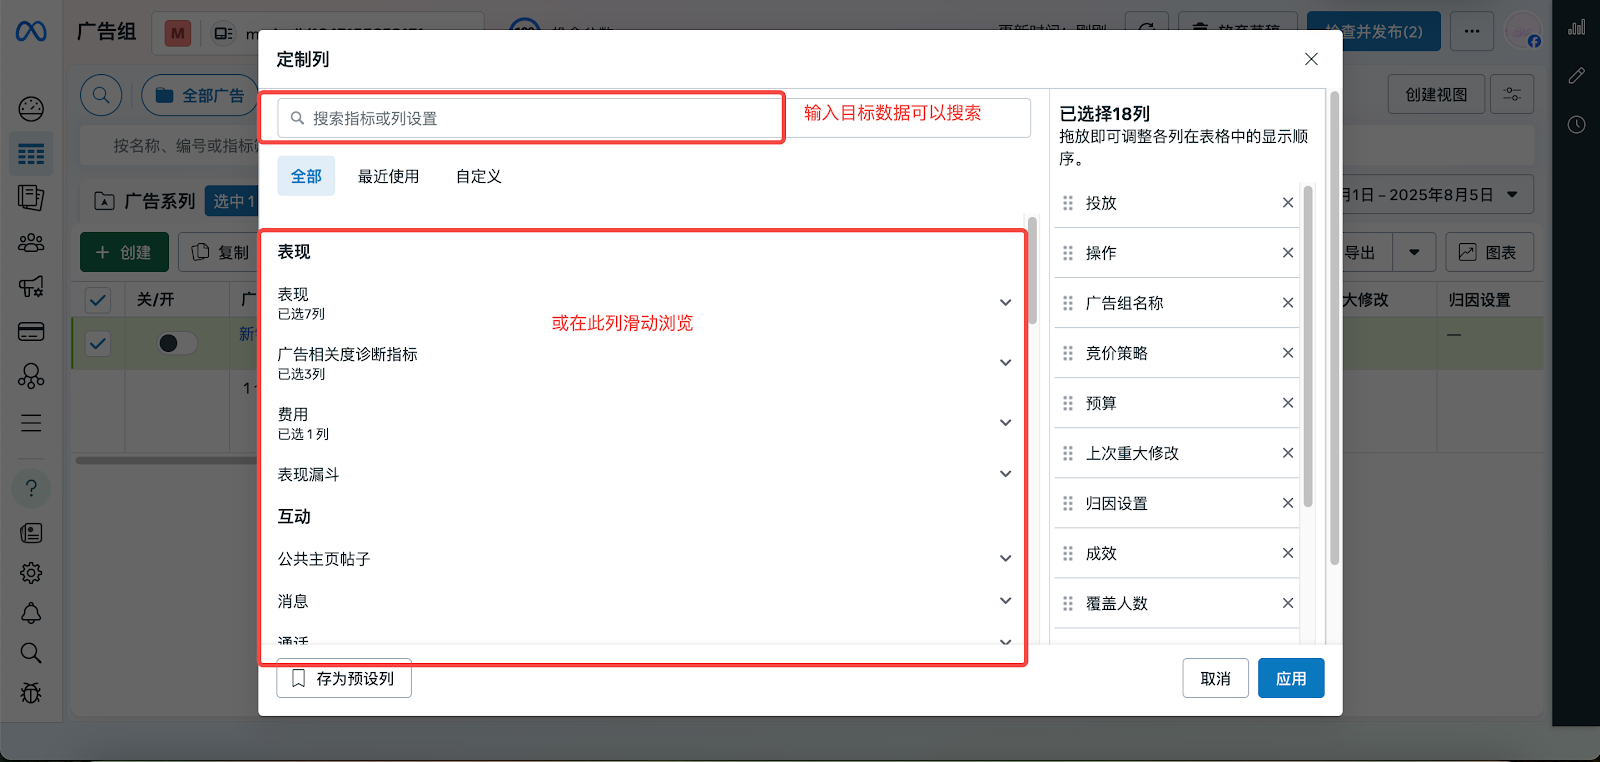Remove 广告组名称 column from selected list
This screenshot has width=1600, height=762.
(1288, 303)
